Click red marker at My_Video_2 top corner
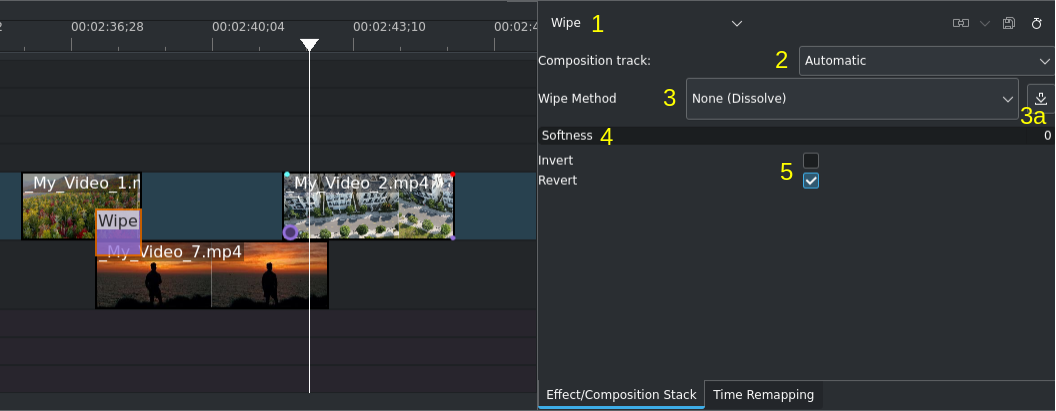This screenshot has height=411, width=1056. [x=452, y=175]
